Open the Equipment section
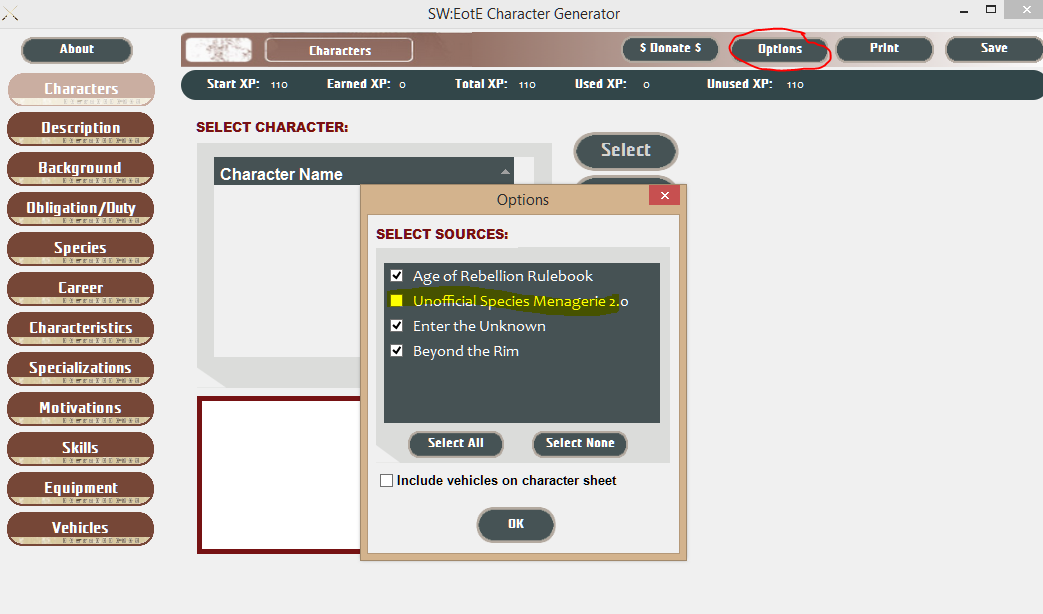Viewport: 1043px width, 614px height. pyautogui.click(x=80, y=488)
